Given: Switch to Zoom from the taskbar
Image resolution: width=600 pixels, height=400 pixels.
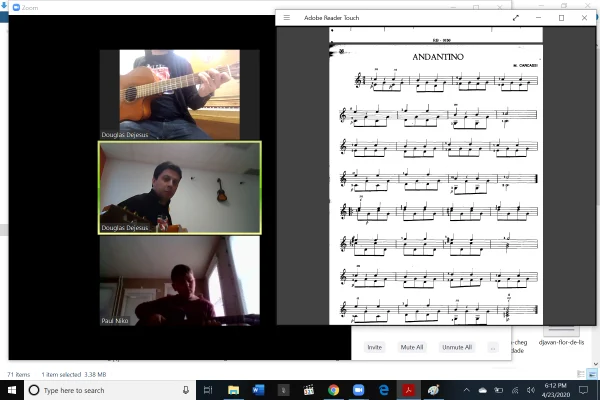Looking at the screenshot, I should click(x=358, y=390).
